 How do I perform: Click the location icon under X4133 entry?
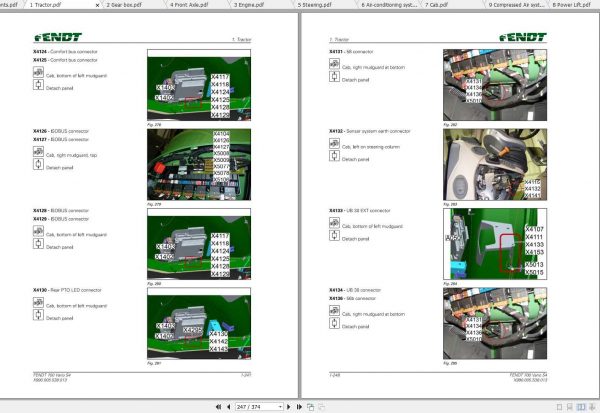[334, 223]
